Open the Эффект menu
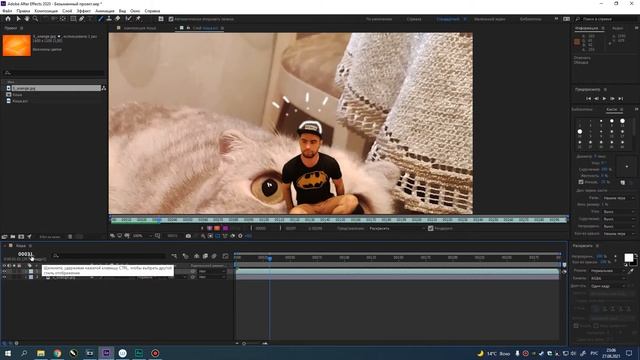The image size is (640, 360). point(84,11)
